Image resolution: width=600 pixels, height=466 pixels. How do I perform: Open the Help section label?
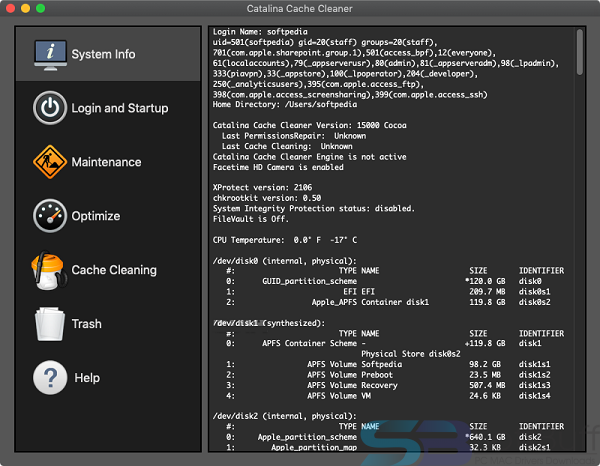[x=87, y=378]
